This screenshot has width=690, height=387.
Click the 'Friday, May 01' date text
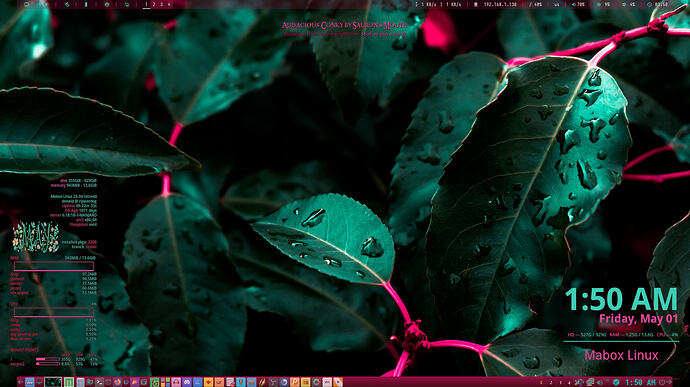pyautogui.click(x=639, y=319)
